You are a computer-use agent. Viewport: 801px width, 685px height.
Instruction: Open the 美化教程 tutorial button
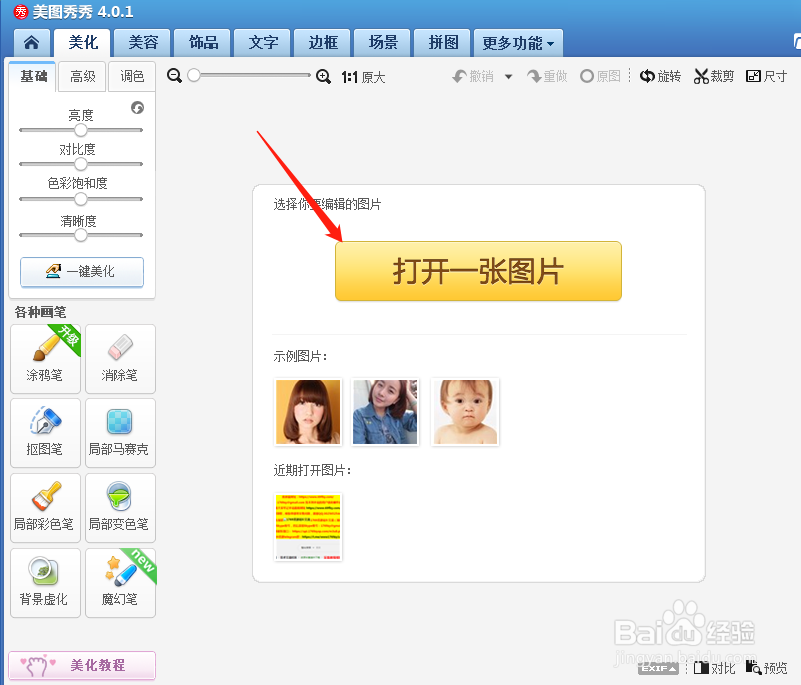point(82,665)
